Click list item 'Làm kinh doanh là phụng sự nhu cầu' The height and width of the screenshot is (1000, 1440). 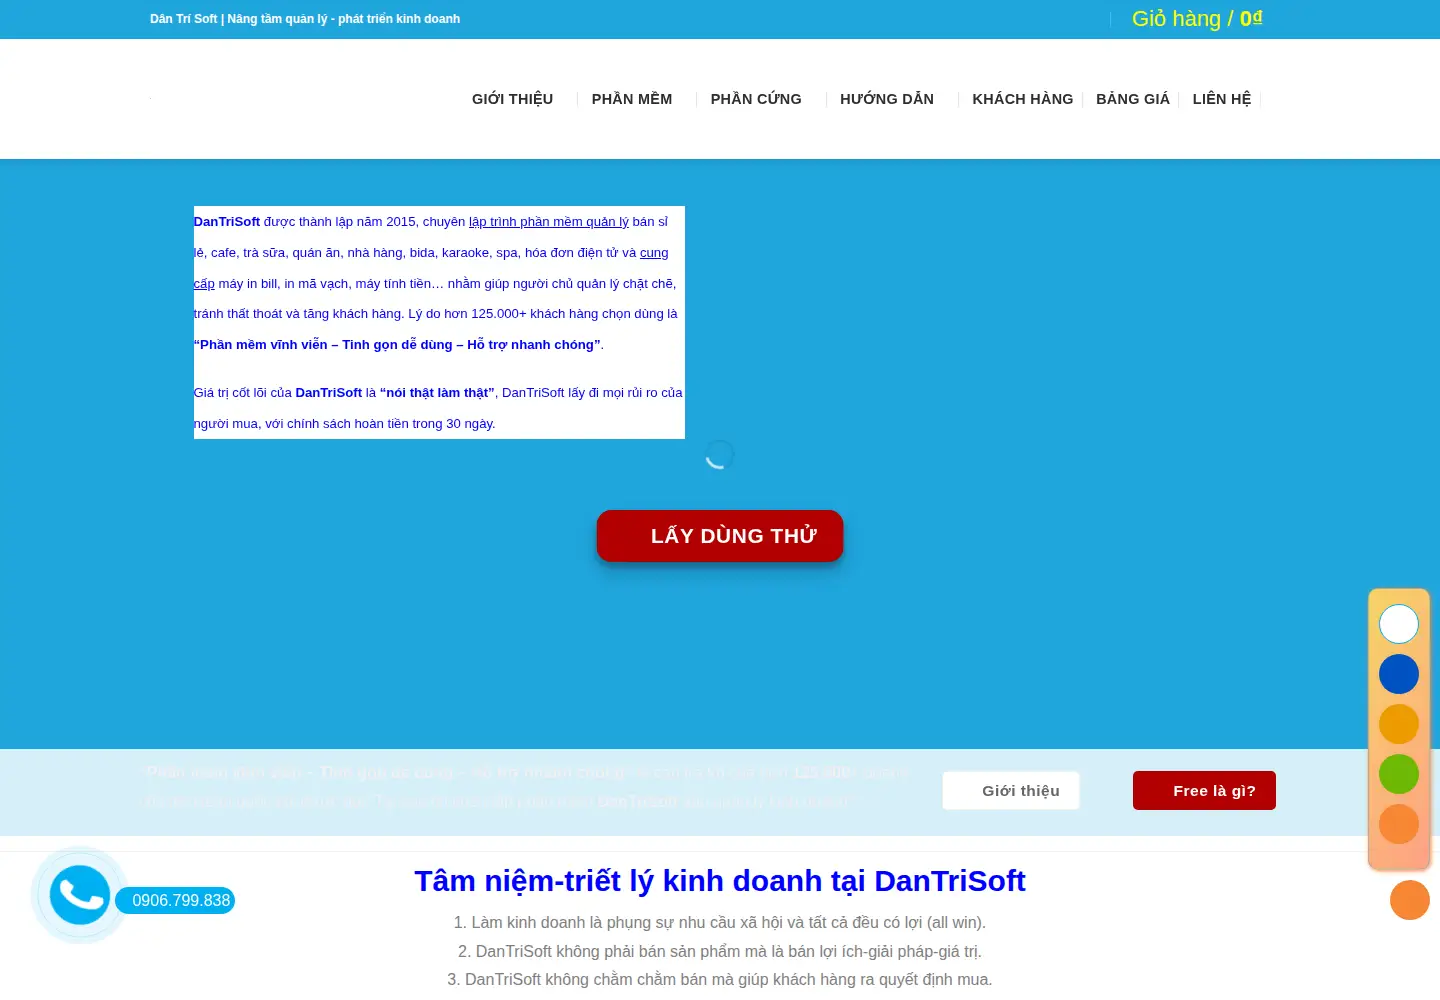point(720,923)
